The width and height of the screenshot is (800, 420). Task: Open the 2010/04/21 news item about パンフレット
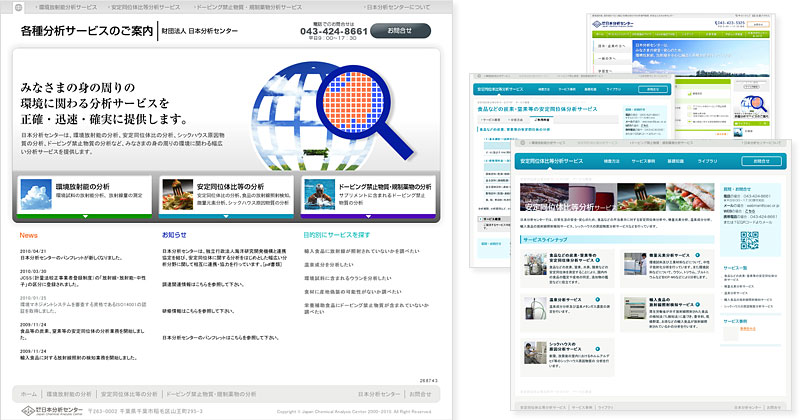coord(60,257)
